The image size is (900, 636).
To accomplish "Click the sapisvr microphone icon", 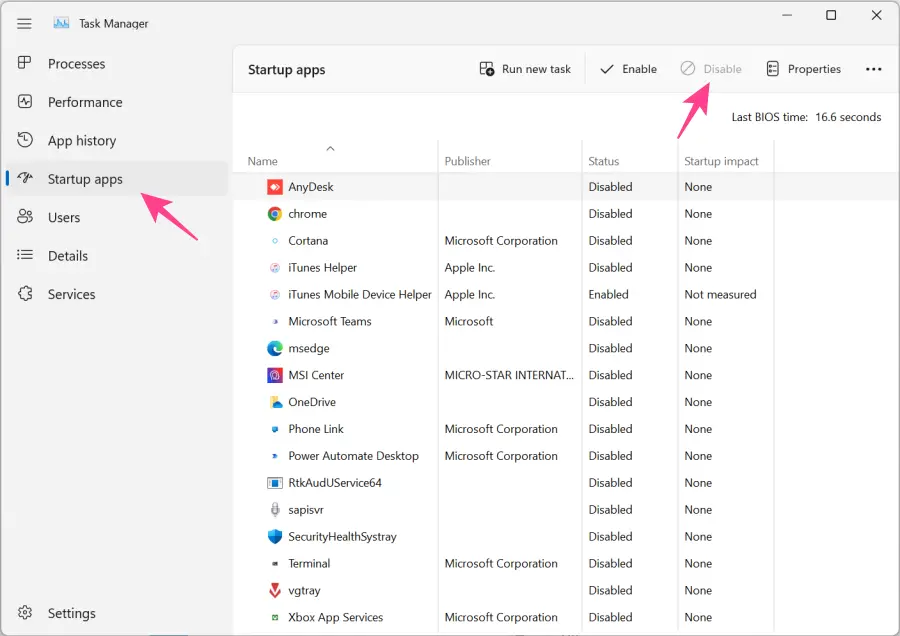I will pyautogui.click(x=275, y=509).
